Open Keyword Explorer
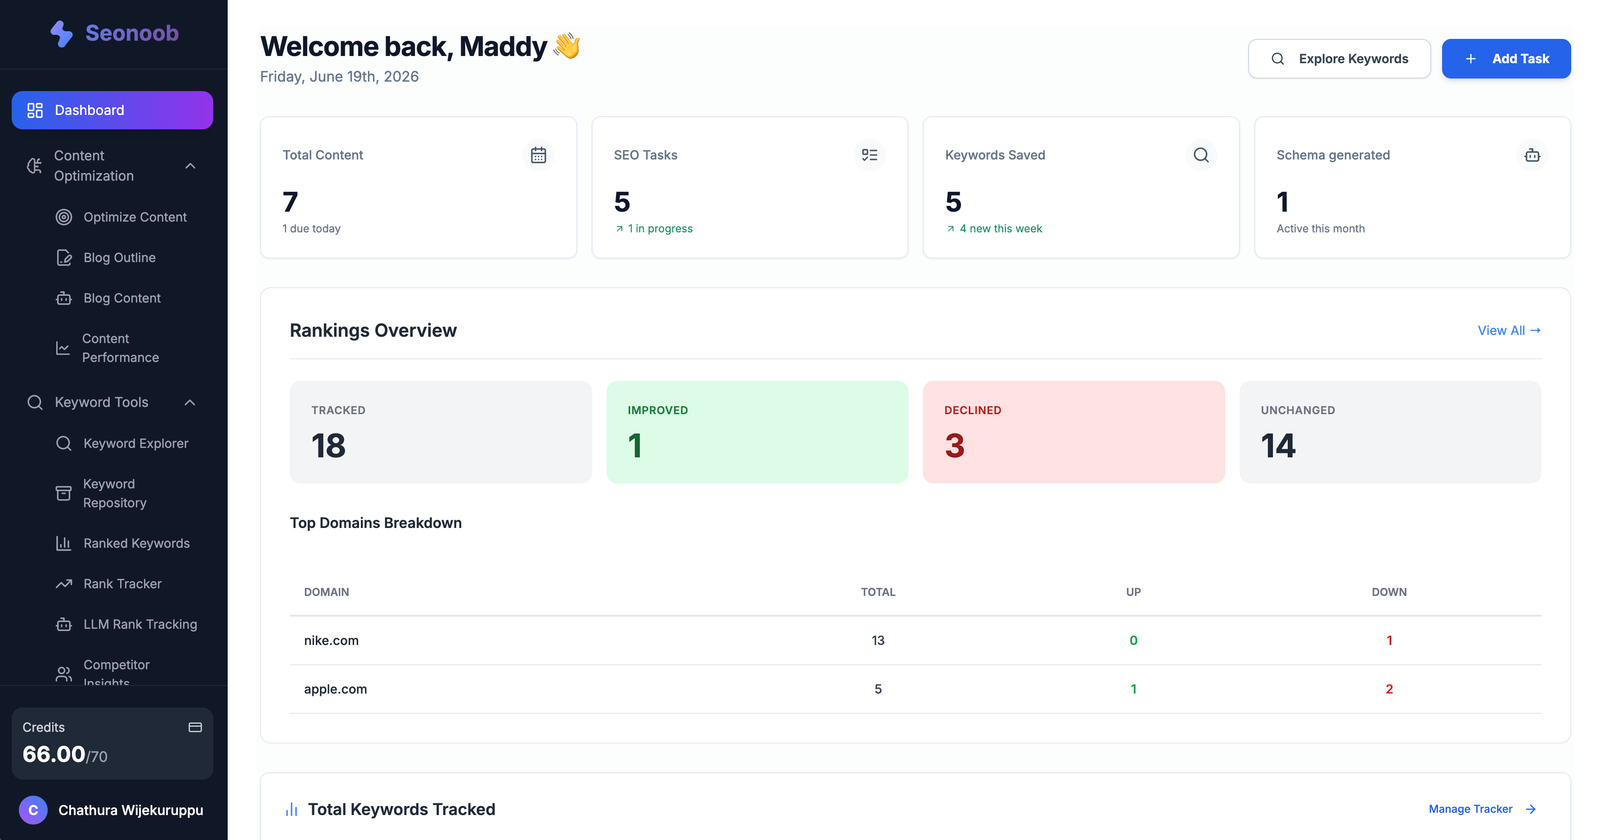 pos(136,443)
